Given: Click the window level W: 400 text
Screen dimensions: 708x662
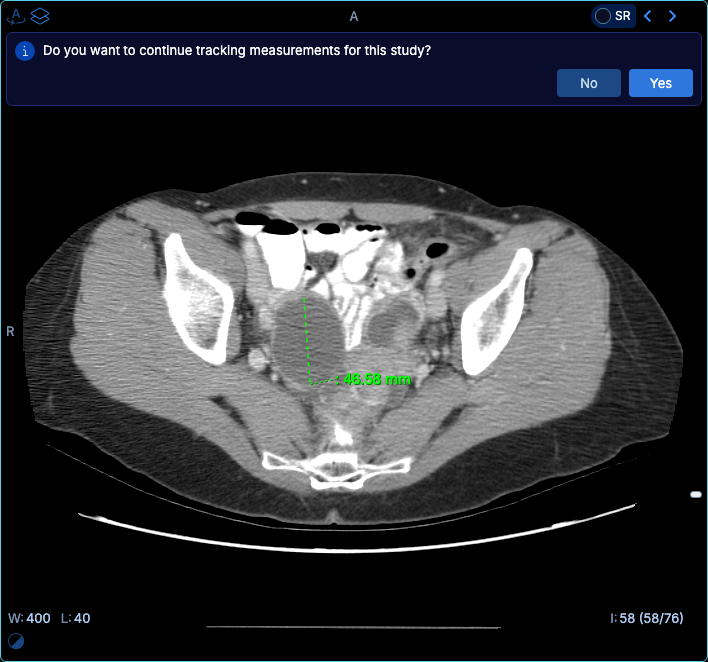Looking at the screenshot, I should (29, 618).
